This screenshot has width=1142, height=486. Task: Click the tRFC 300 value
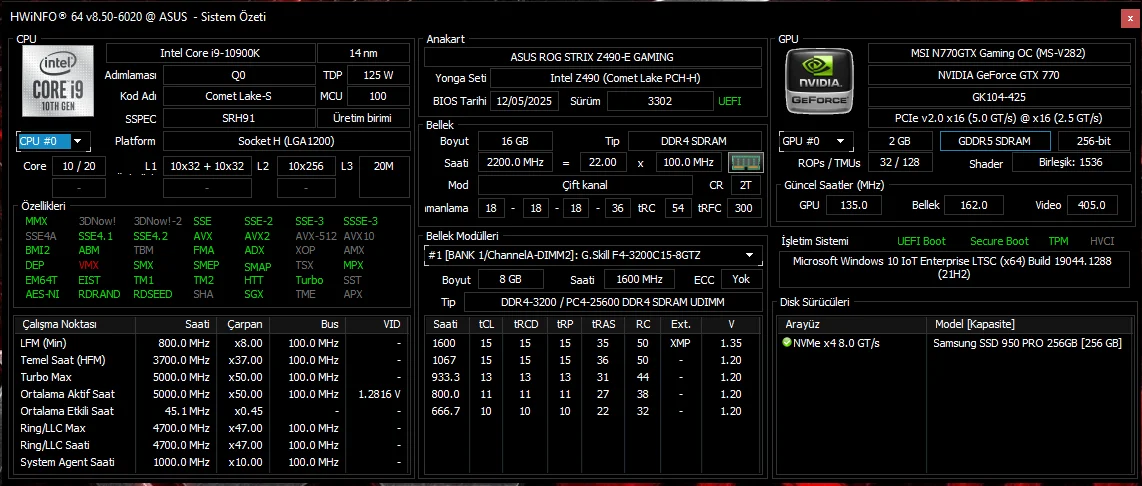[x=744, y=208]
